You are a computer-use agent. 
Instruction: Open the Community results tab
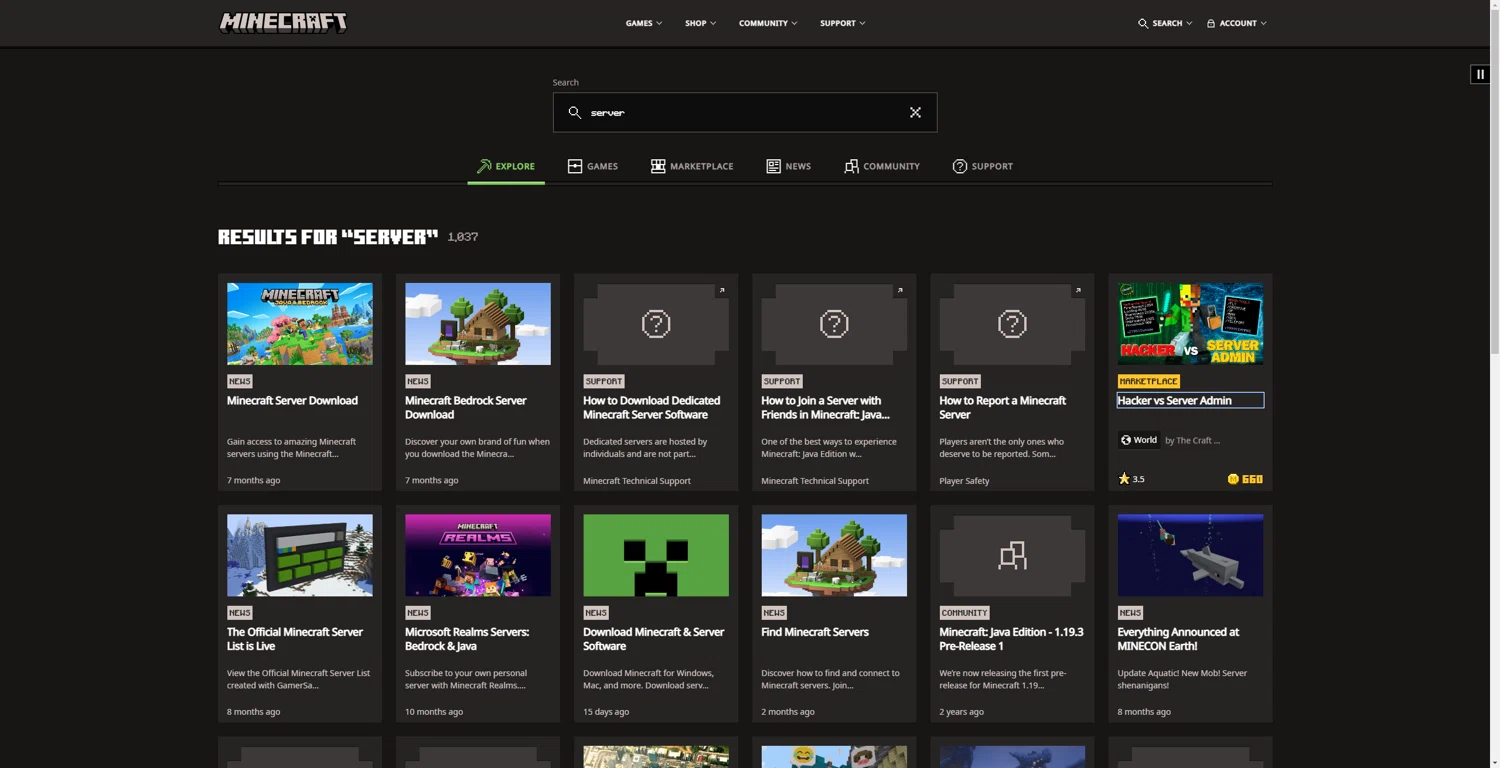[x=881, y=166]
